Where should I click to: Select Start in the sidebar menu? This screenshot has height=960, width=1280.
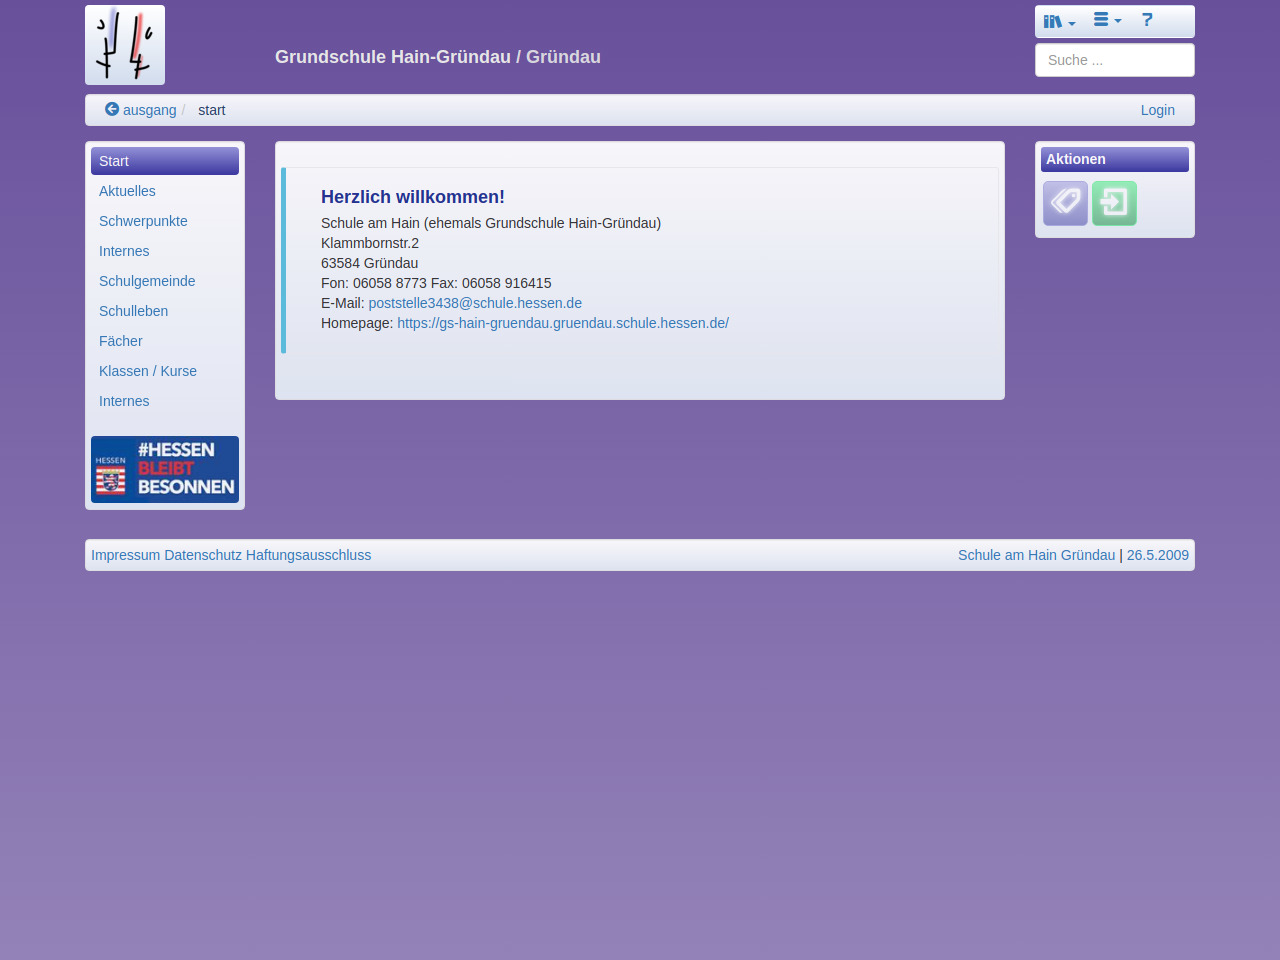click(x=114, y=161)
